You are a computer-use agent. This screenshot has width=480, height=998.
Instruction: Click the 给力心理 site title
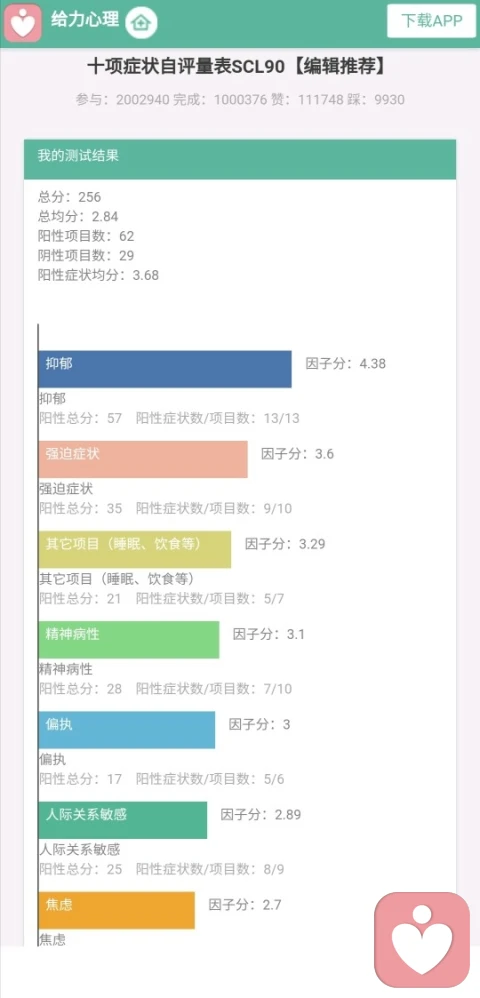coord(85,20)
